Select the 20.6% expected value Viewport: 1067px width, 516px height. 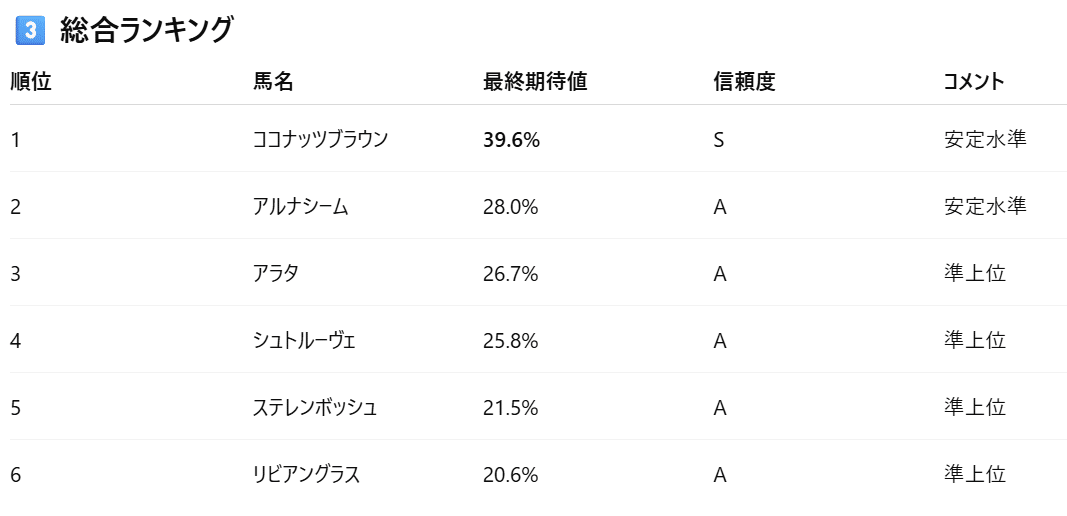coord(510,475)
